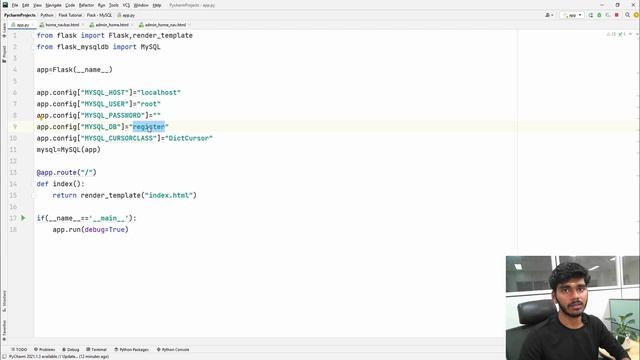Open the run configuration dropdown labeled app

tap(573, 15)
